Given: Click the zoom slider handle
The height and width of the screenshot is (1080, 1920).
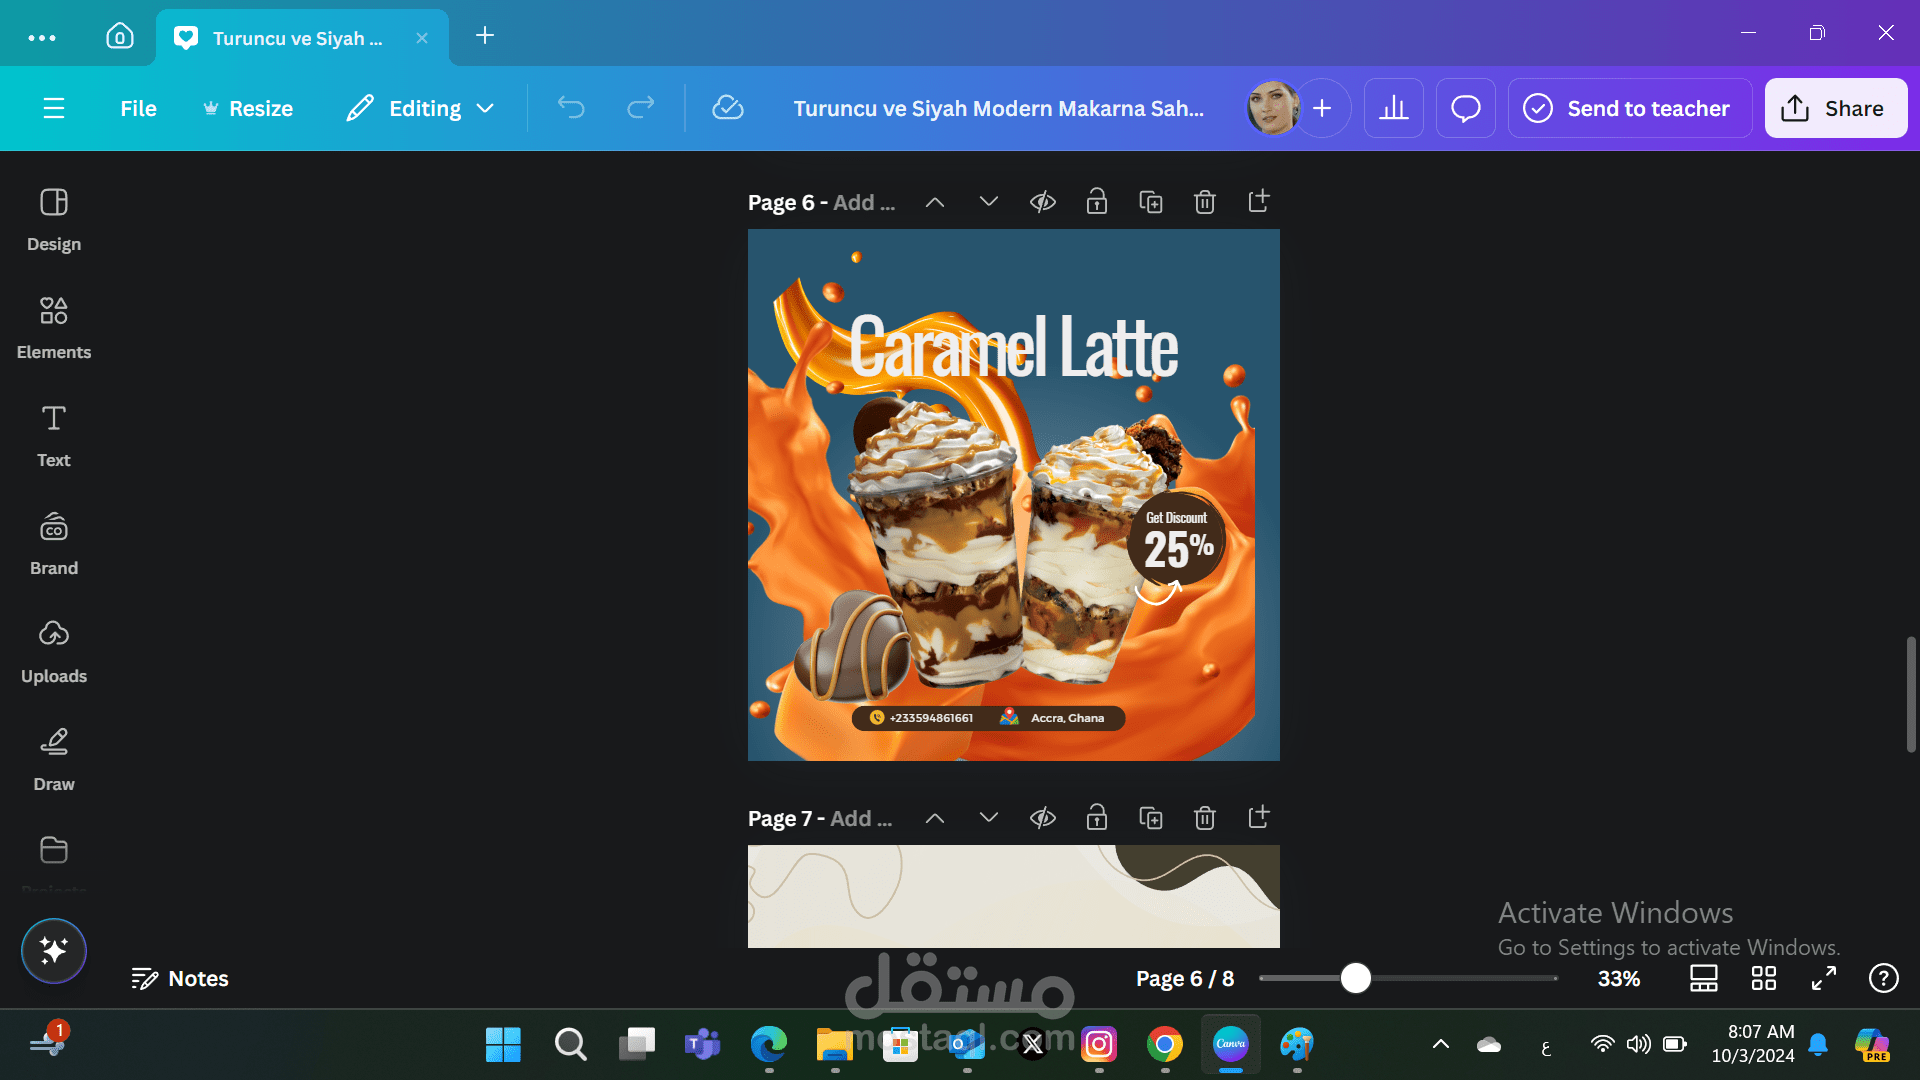Looking at the screenshot, I should [x=1355, y=978].
